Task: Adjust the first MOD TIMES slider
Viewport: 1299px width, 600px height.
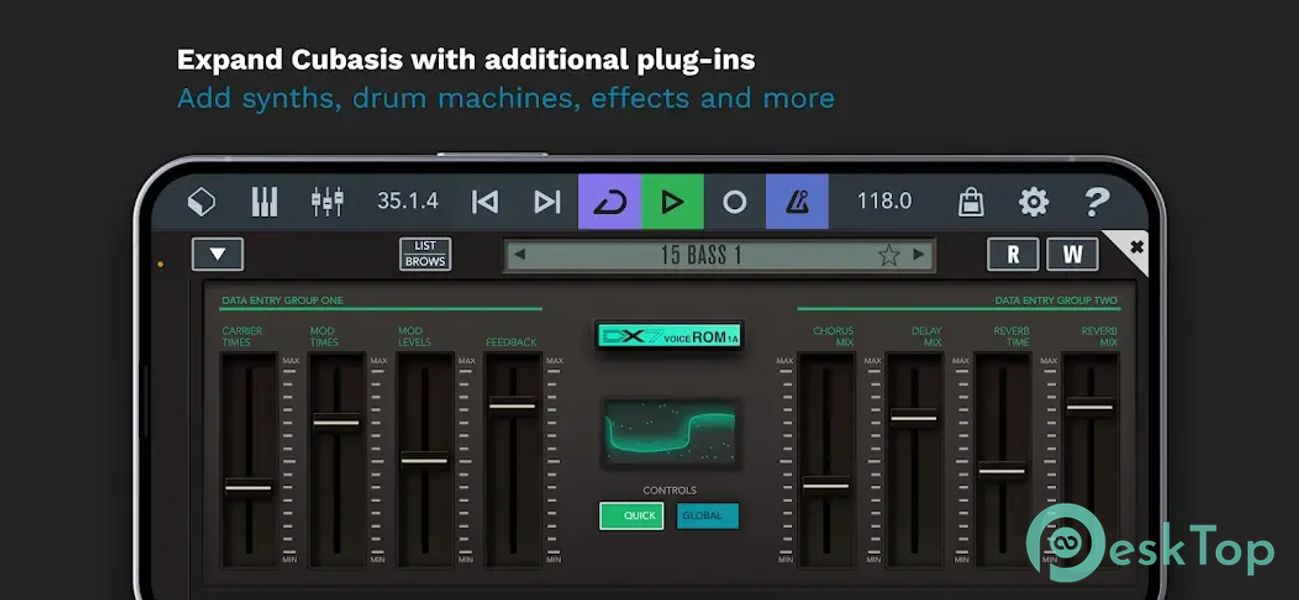Action: coord(336,423)
